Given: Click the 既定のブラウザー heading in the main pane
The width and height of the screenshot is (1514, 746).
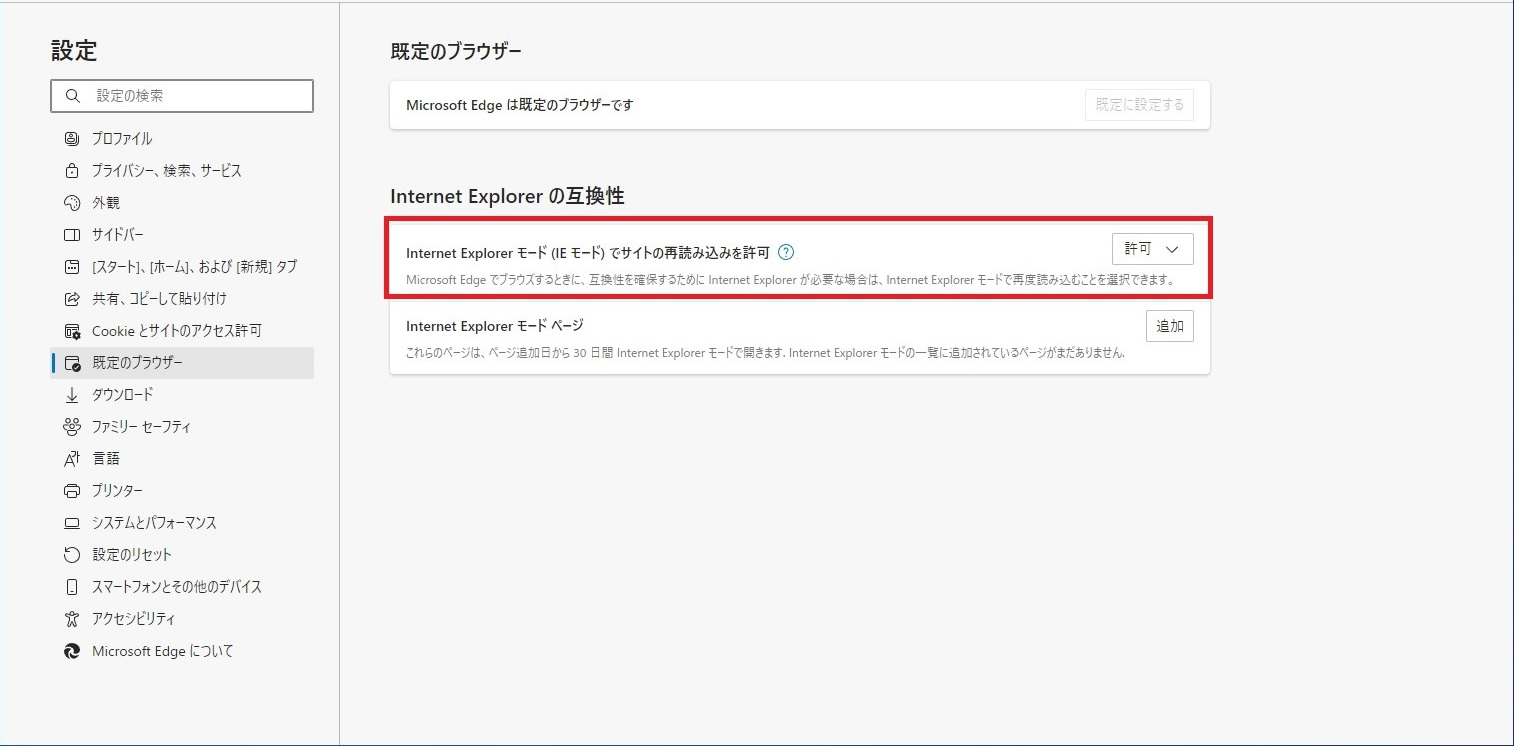Looking at the screenshot, I should 456,51.
